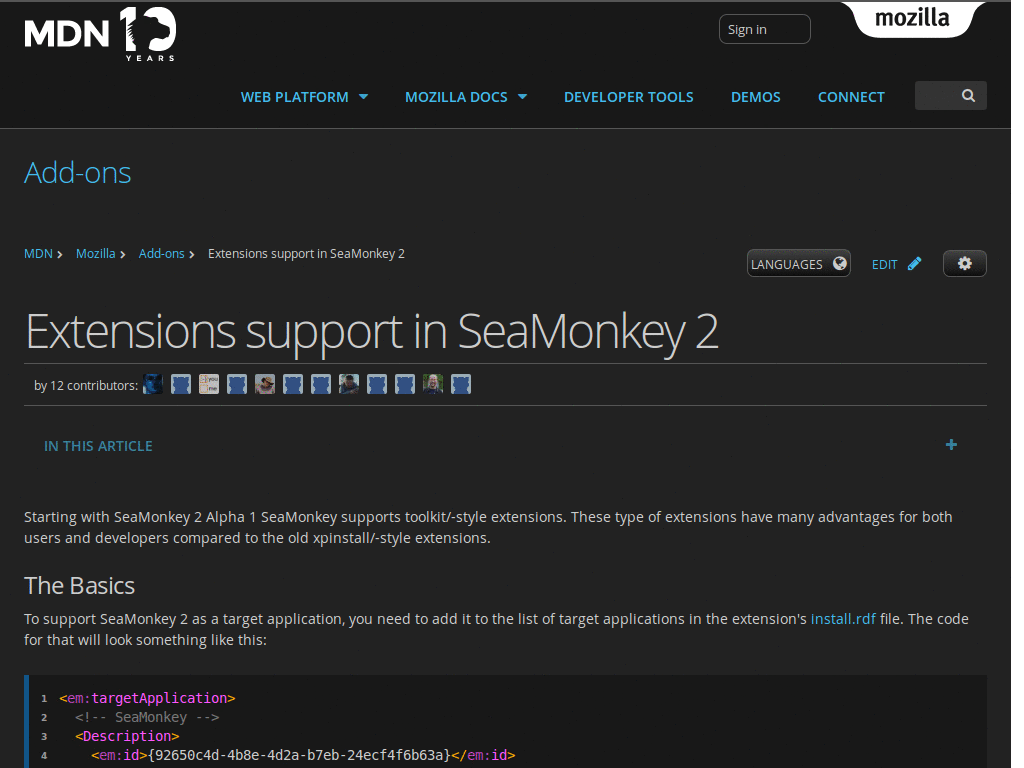Click the eleventh contributor avatar photo
1024x768 pixels.
click(434, 384)
